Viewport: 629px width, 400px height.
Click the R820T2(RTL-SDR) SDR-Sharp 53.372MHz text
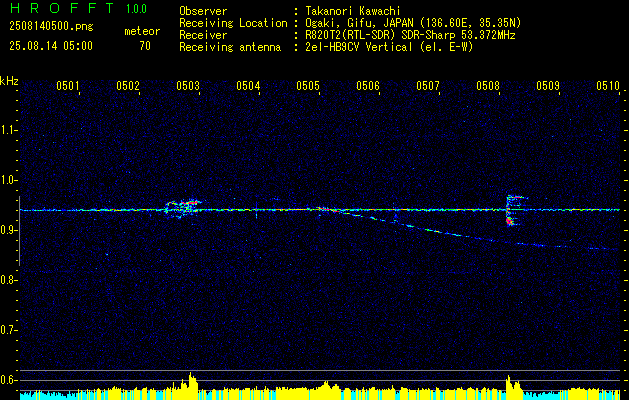point(410,35)
